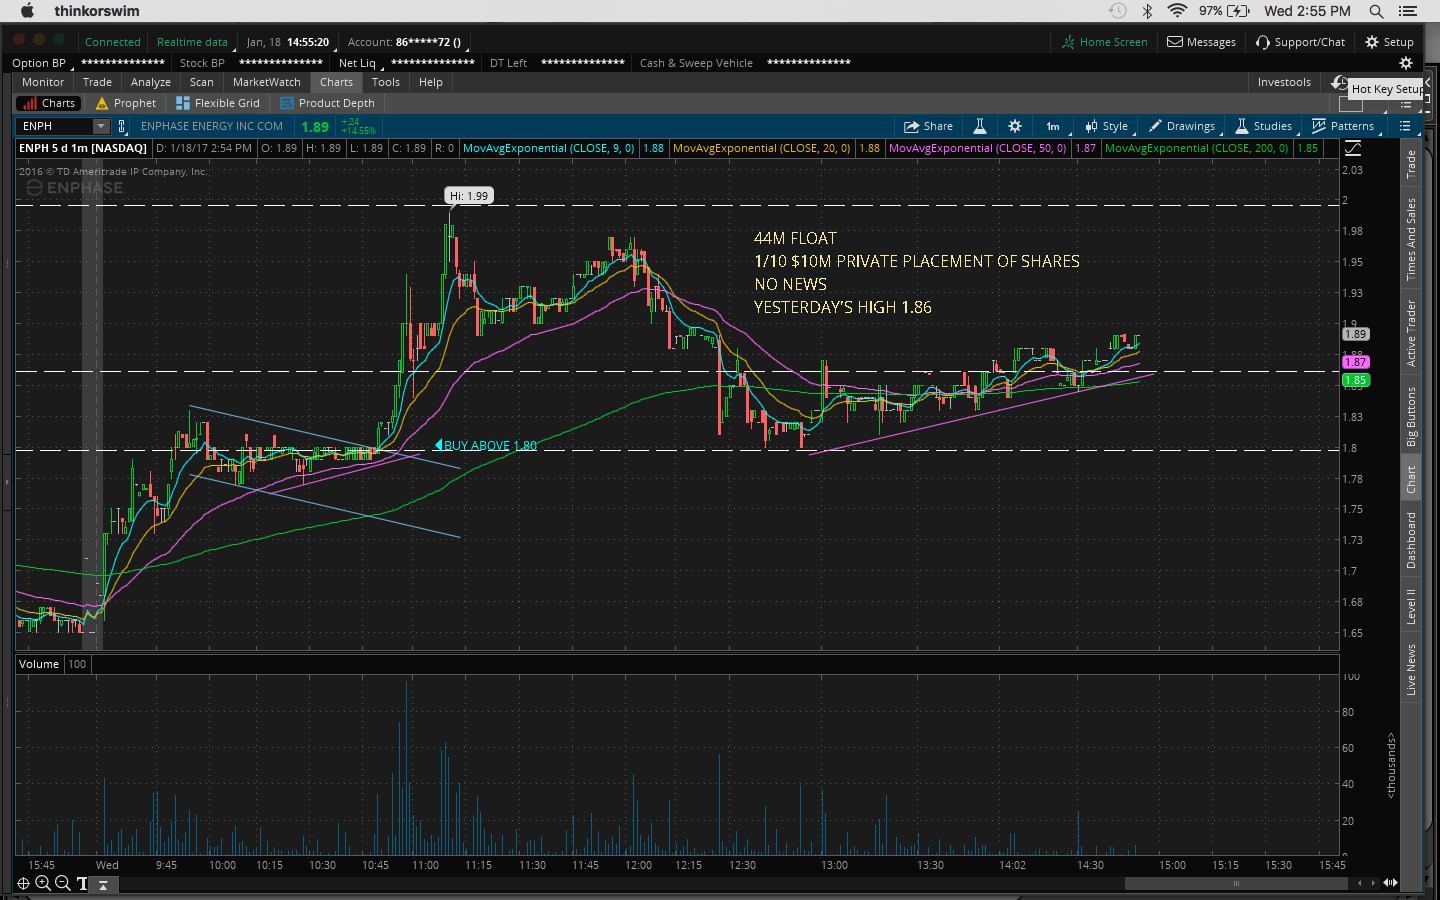Viewport: 1440px width, 900px height.
Task: Click the text drawing tool icon
Action: pyautogui.click(x=82, y=883)
